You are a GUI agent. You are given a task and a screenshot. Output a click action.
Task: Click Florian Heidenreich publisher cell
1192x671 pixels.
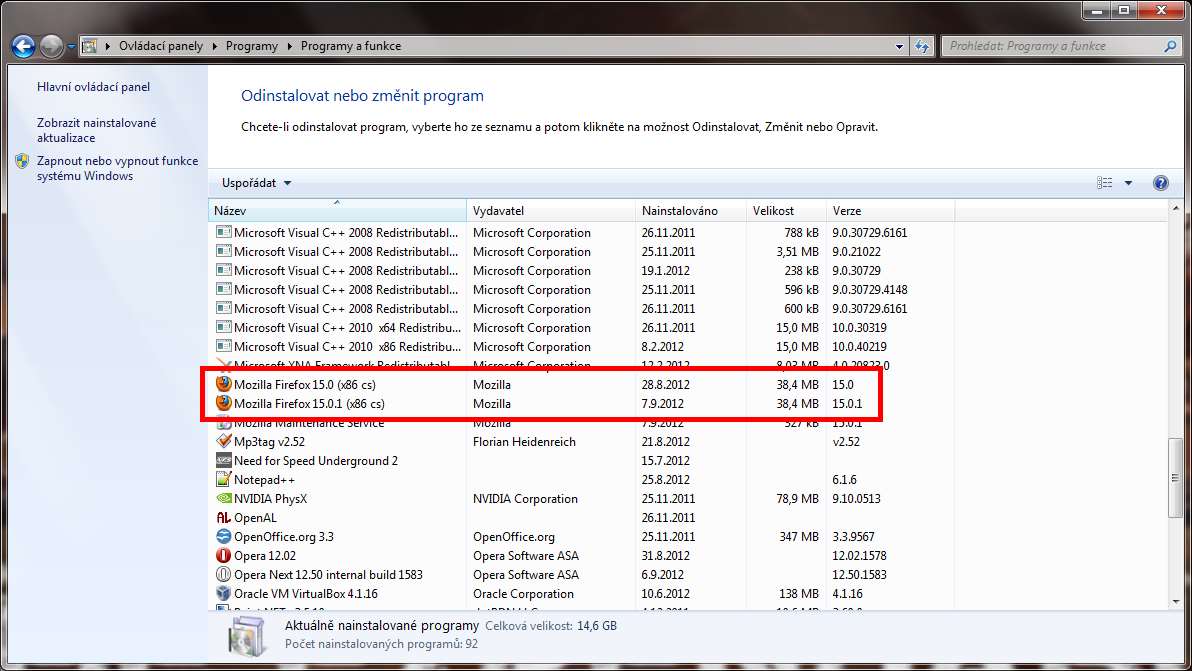pyautogui.click(x=525, y=442)
